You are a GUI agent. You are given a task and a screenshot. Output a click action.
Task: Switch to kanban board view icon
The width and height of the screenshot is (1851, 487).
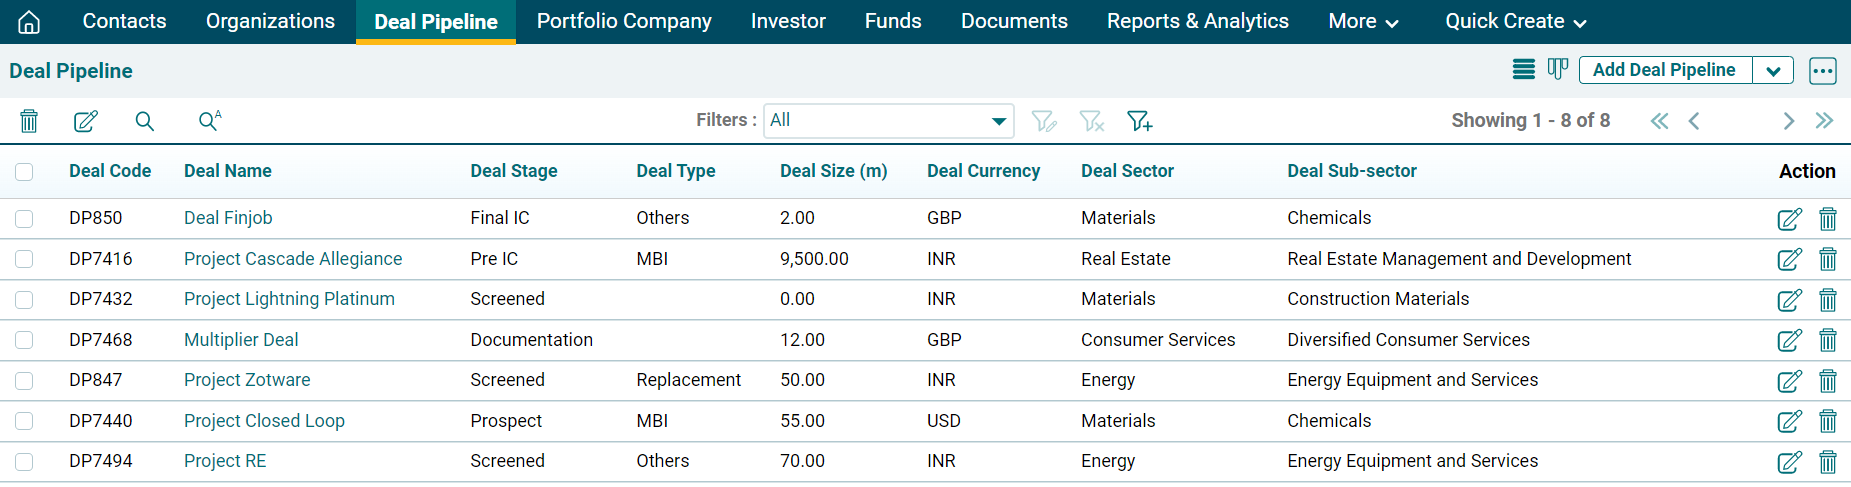(1557, 70)
